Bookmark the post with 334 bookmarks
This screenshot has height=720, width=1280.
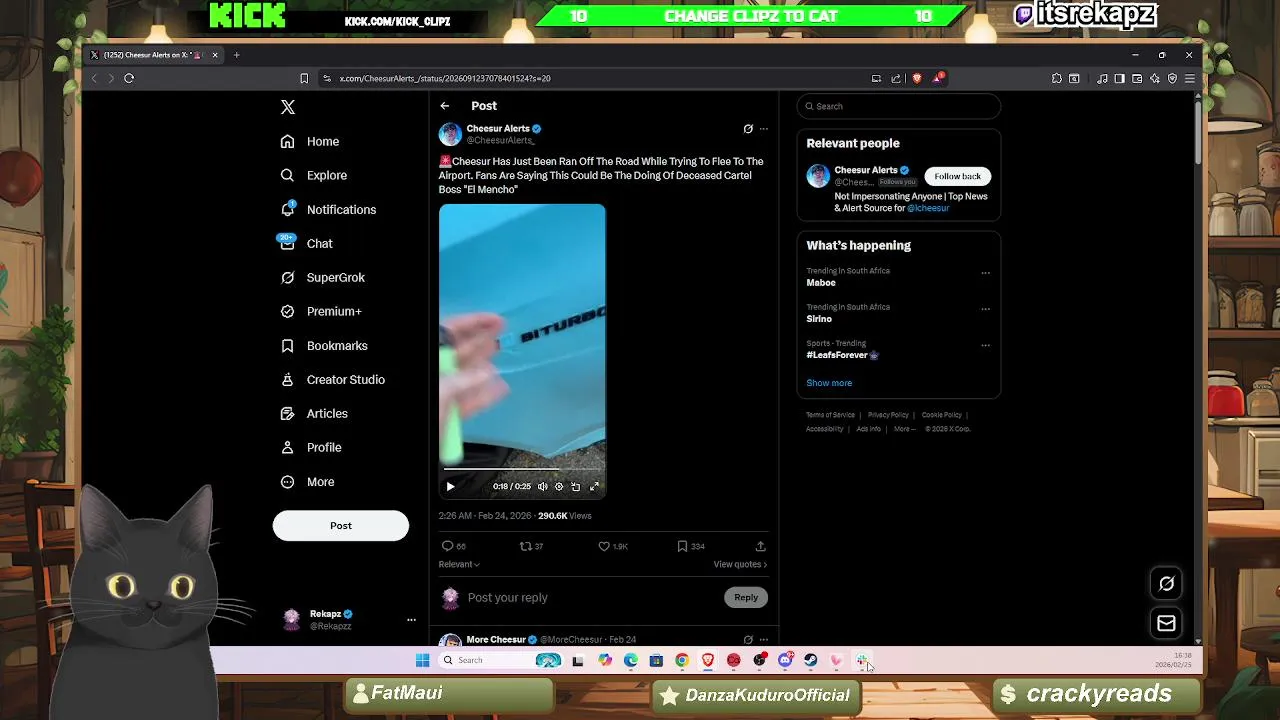[x=691, y=546]
